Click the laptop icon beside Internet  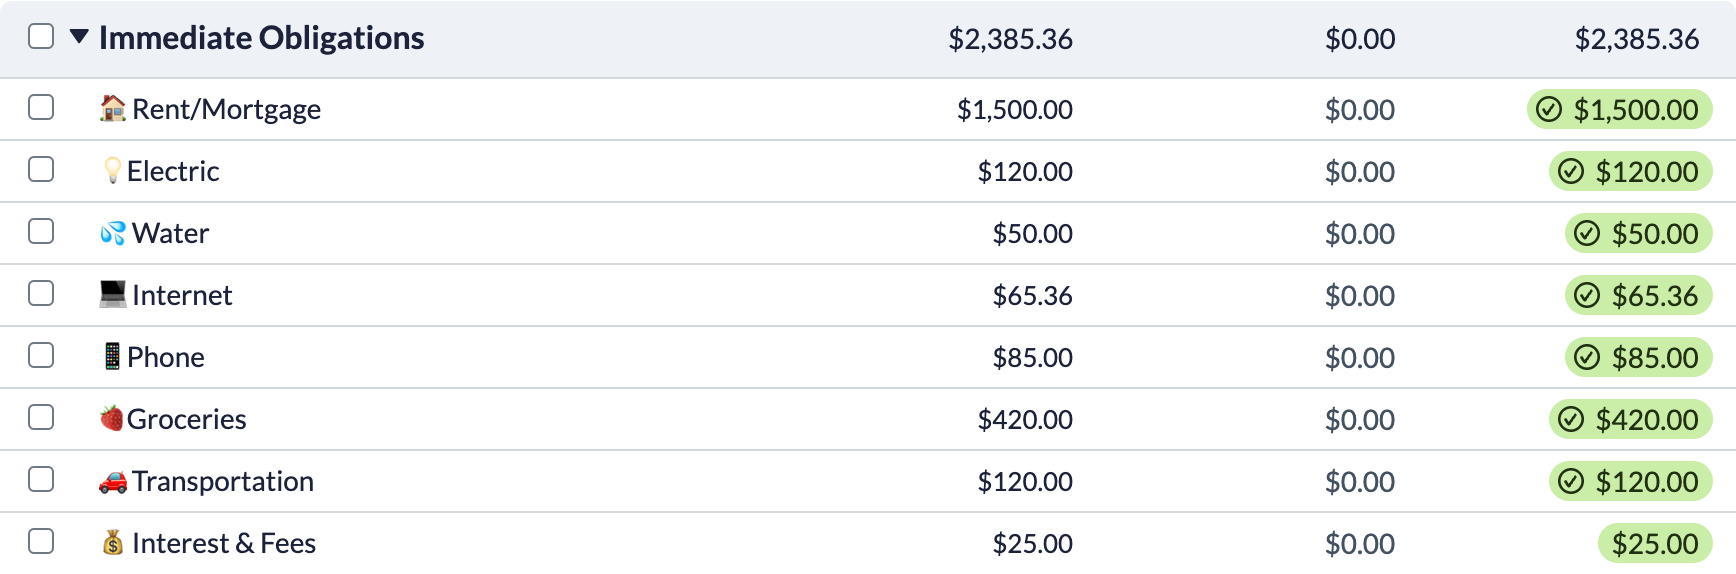point(113,294)
